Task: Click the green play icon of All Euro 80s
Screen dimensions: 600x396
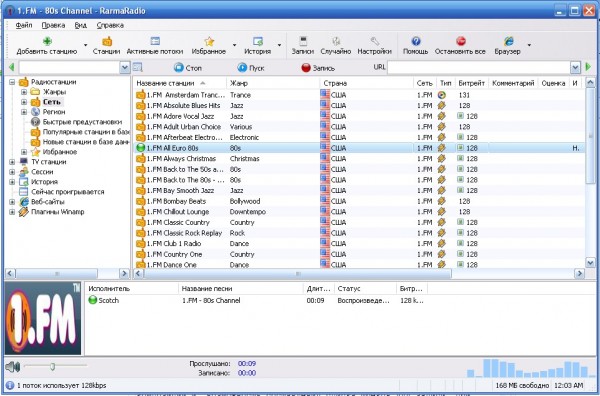Action: click(x=140, y=148)
